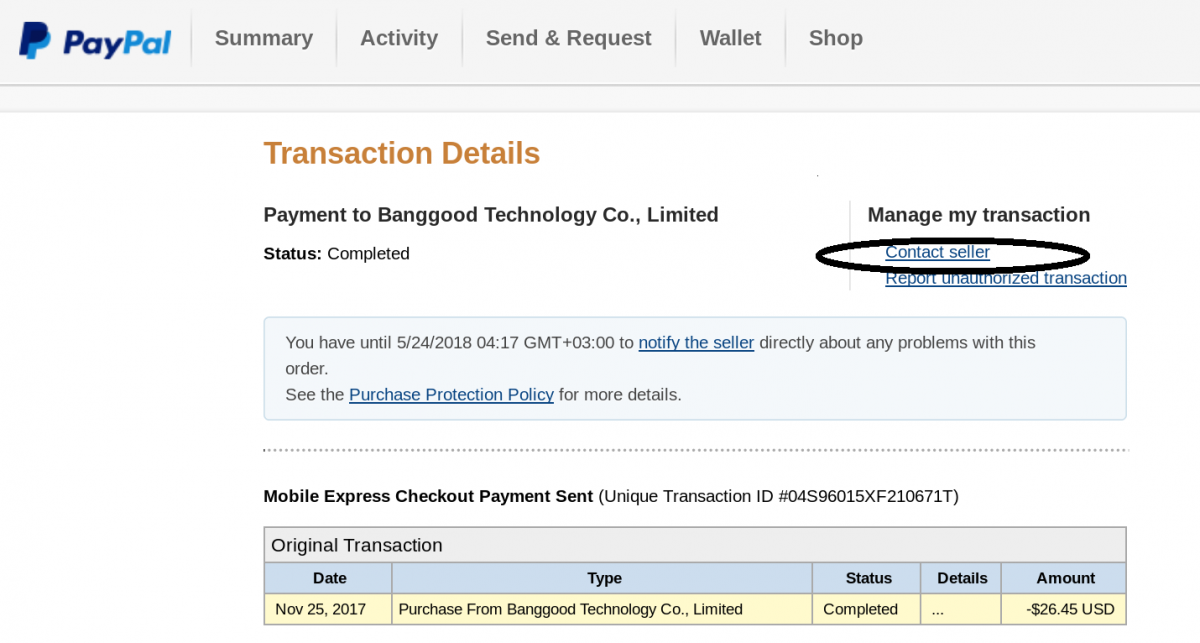This screenshot has height=643, width=1200.
Task: Open the Shop tab
Action: (x=836, y=38)
